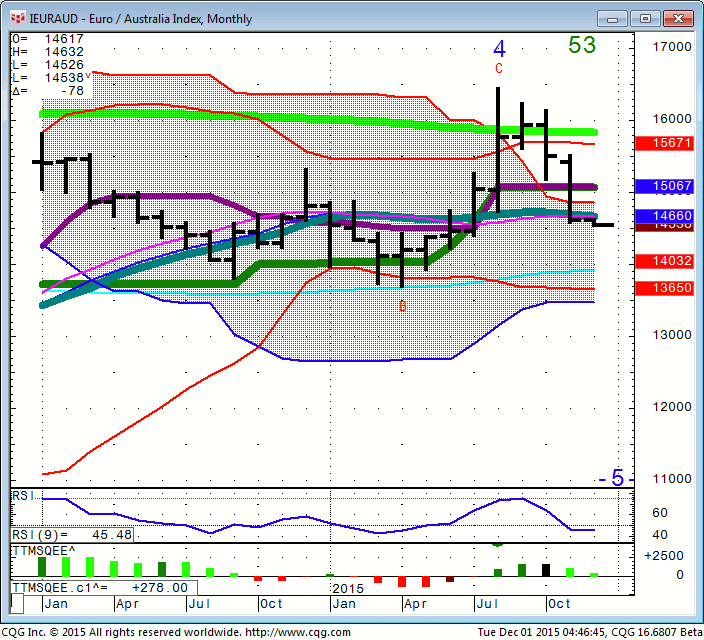Click the first Jul label on time axis
Image resolution: width=704 pixels, height=640 pixels.
[x=199, y=604]
